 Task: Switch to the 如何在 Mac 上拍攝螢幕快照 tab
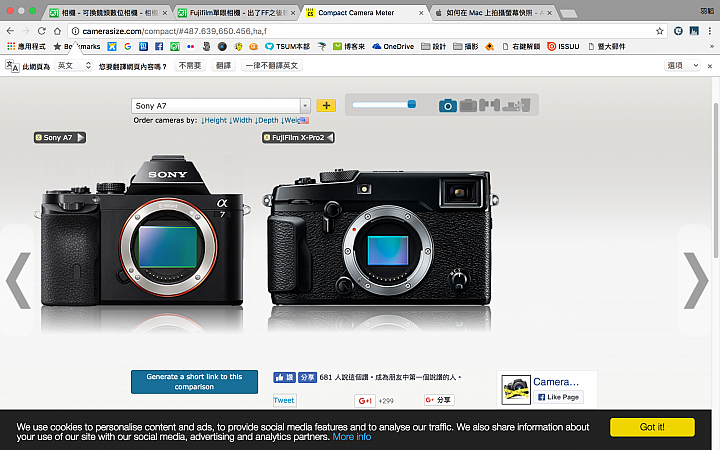[x=494, y=13]
